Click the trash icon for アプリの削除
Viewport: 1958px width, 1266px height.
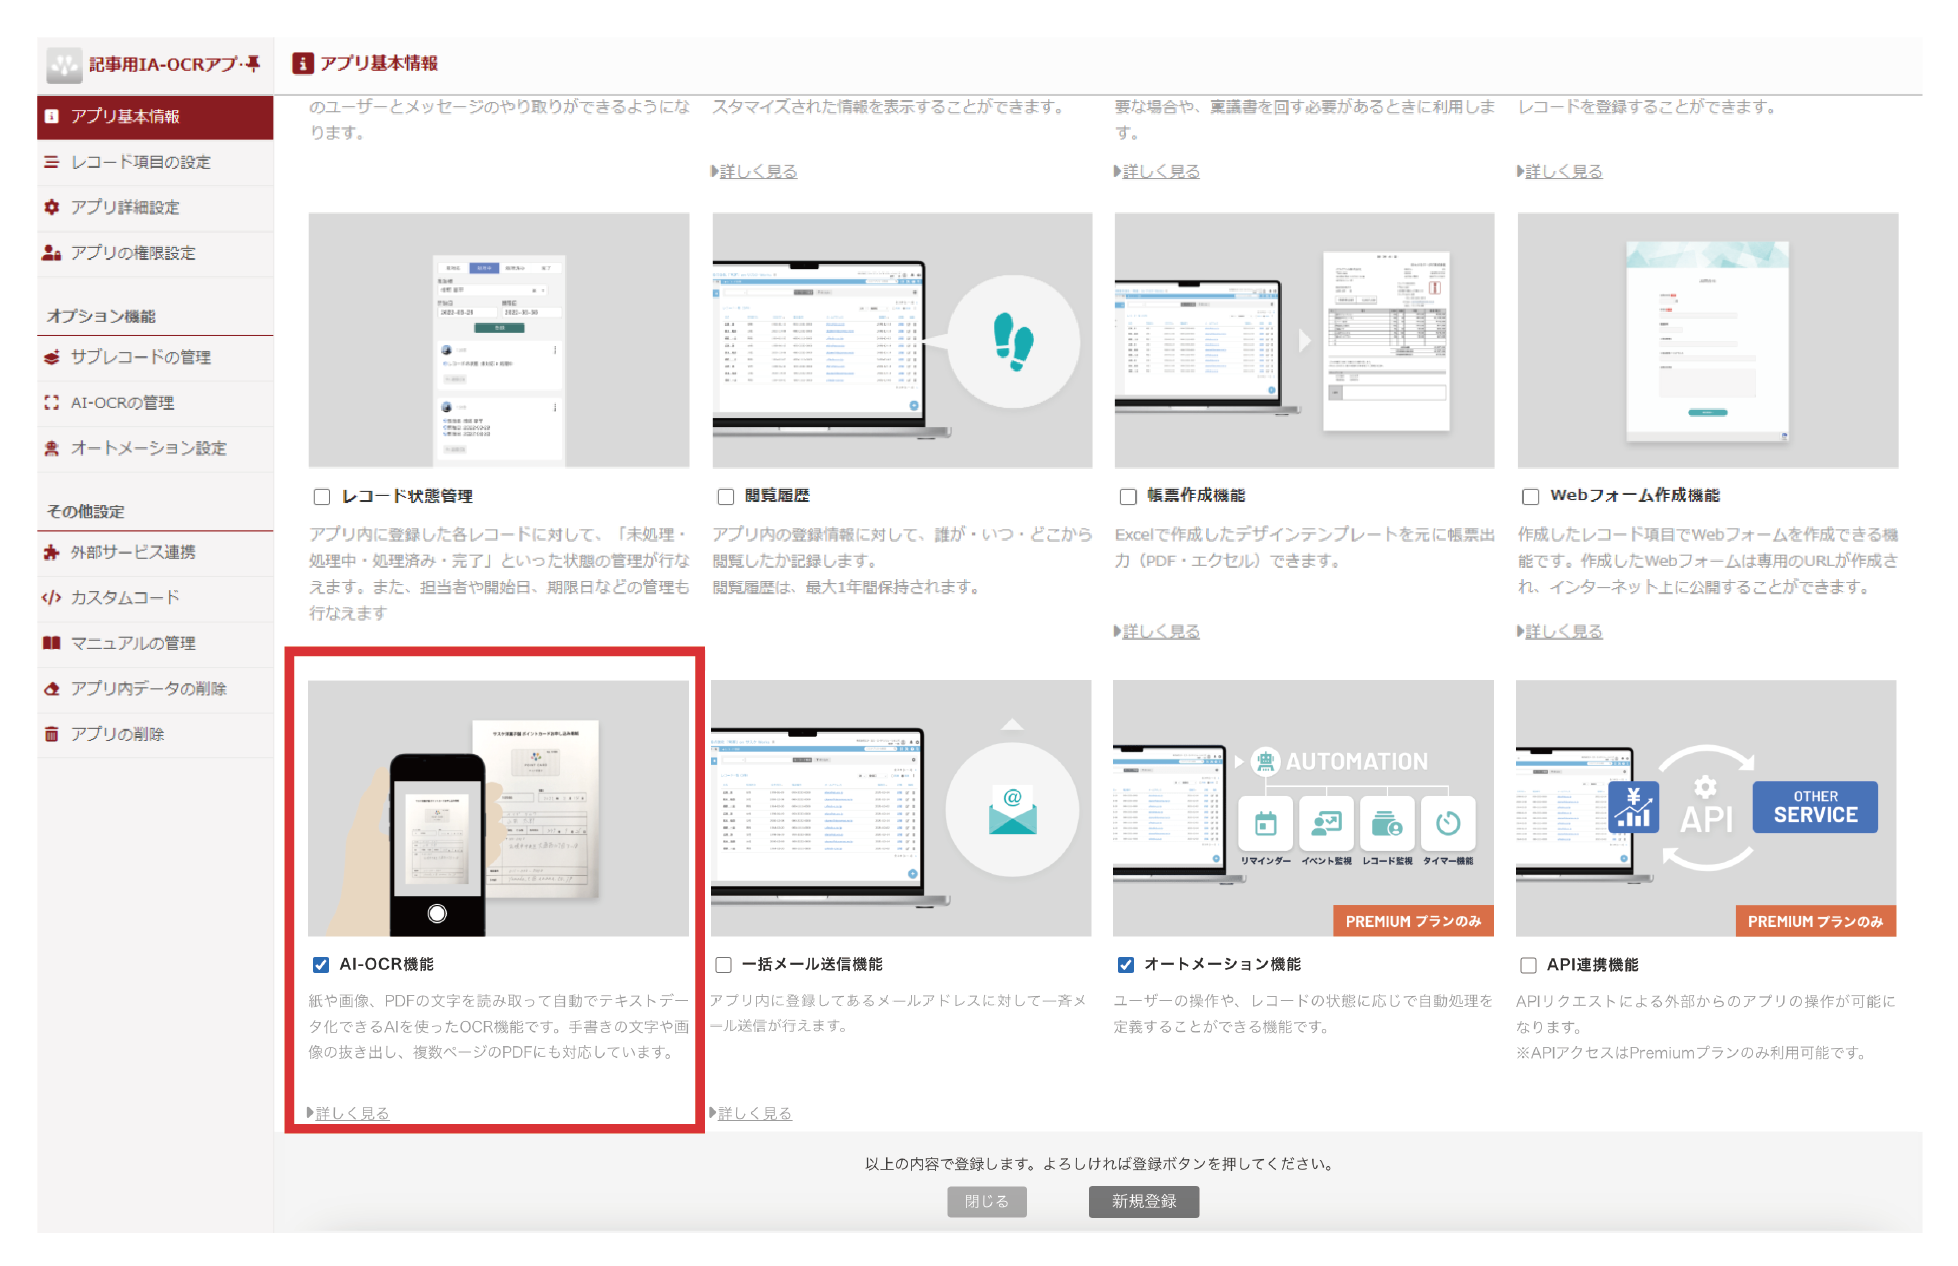tap(52, 734)
